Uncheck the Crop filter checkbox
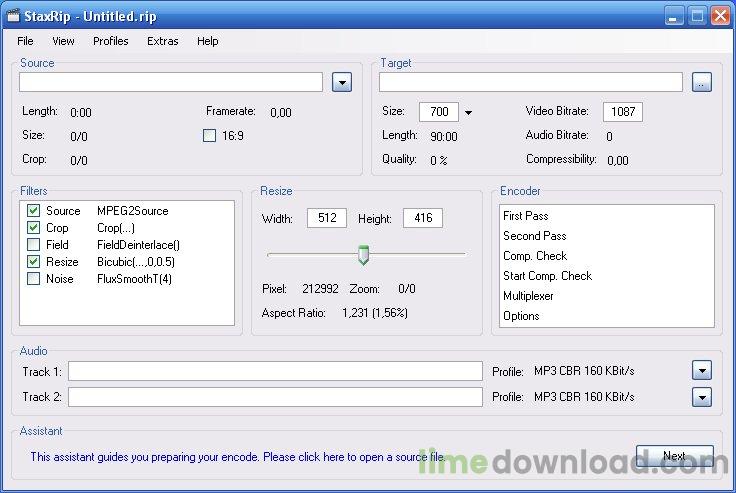This screenshot has width=736, height=493. pos(34,228)
